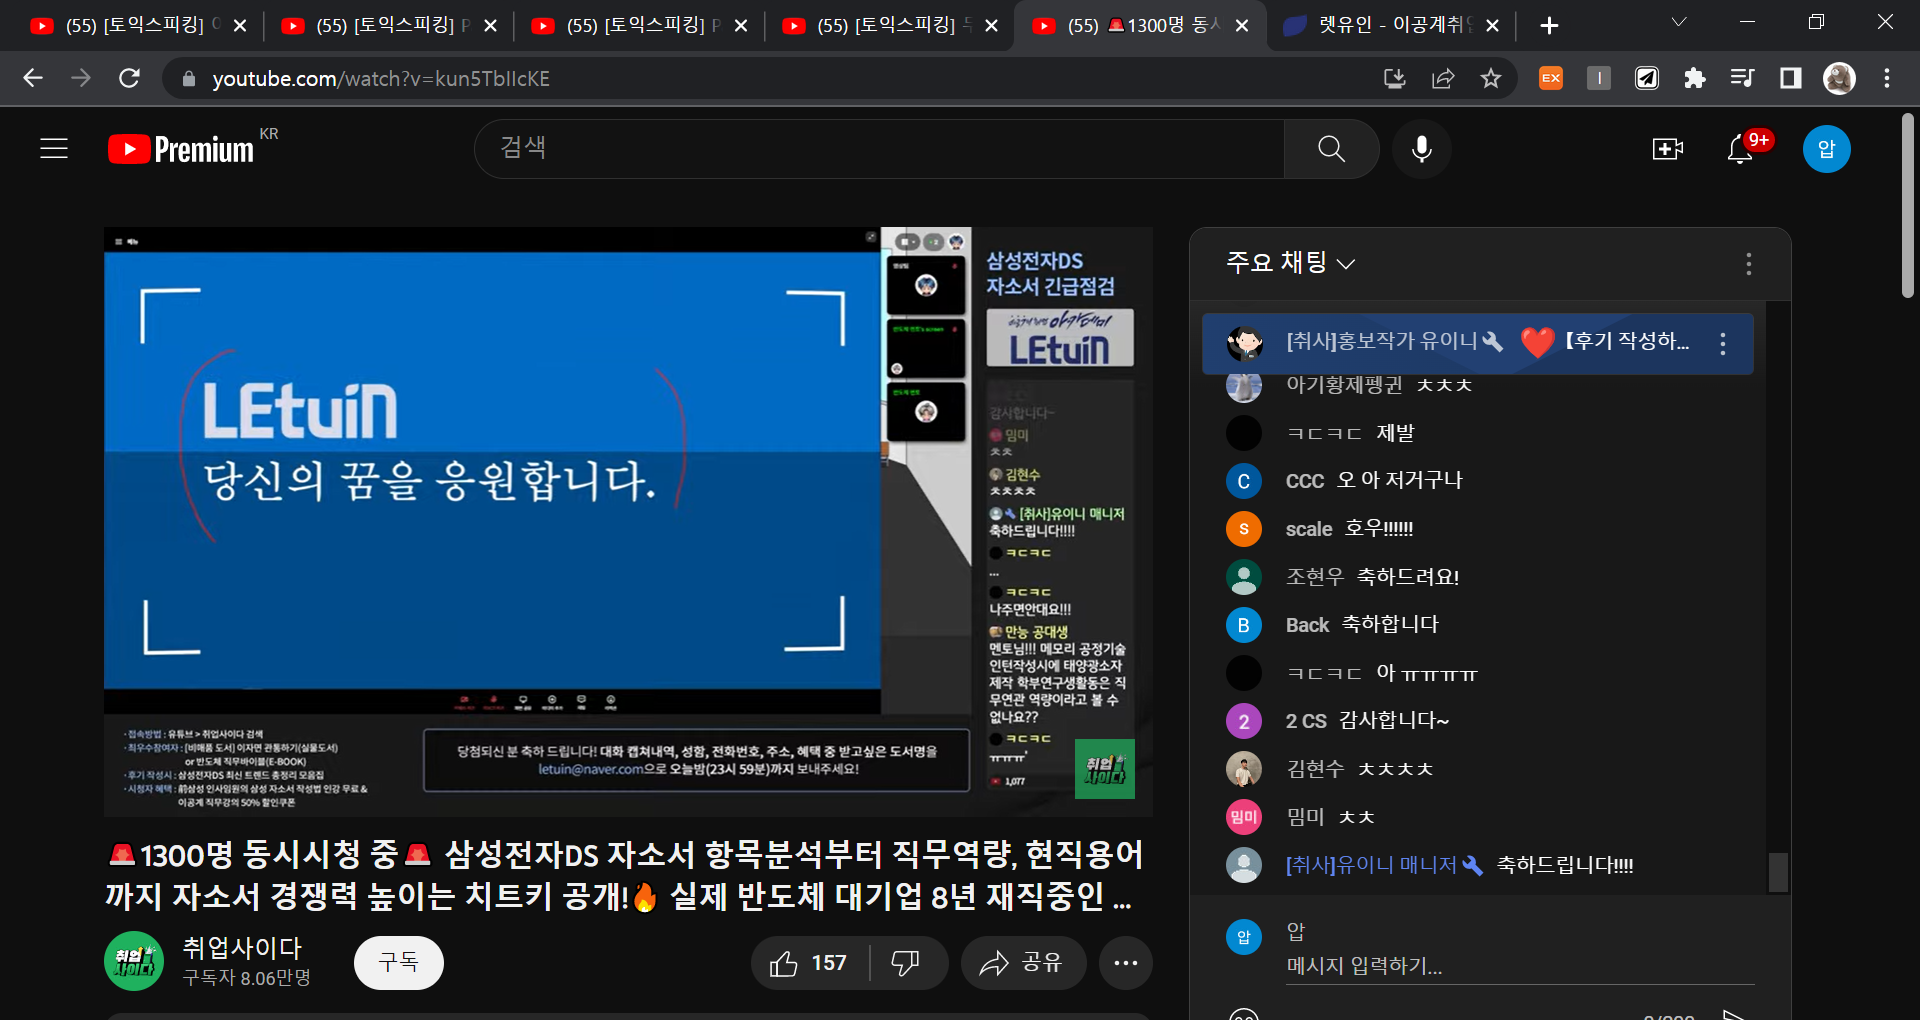Open the Create video camera icon

click(1667, 149)
